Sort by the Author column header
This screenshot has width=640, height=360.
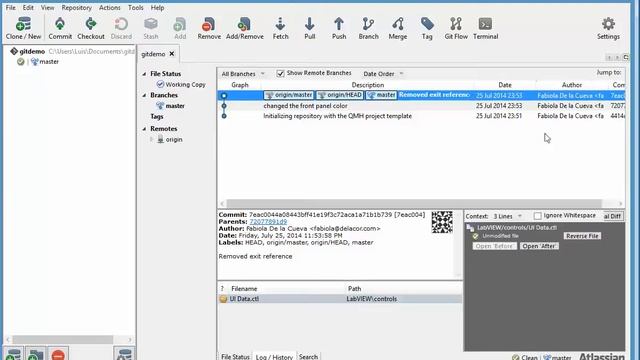571,85
